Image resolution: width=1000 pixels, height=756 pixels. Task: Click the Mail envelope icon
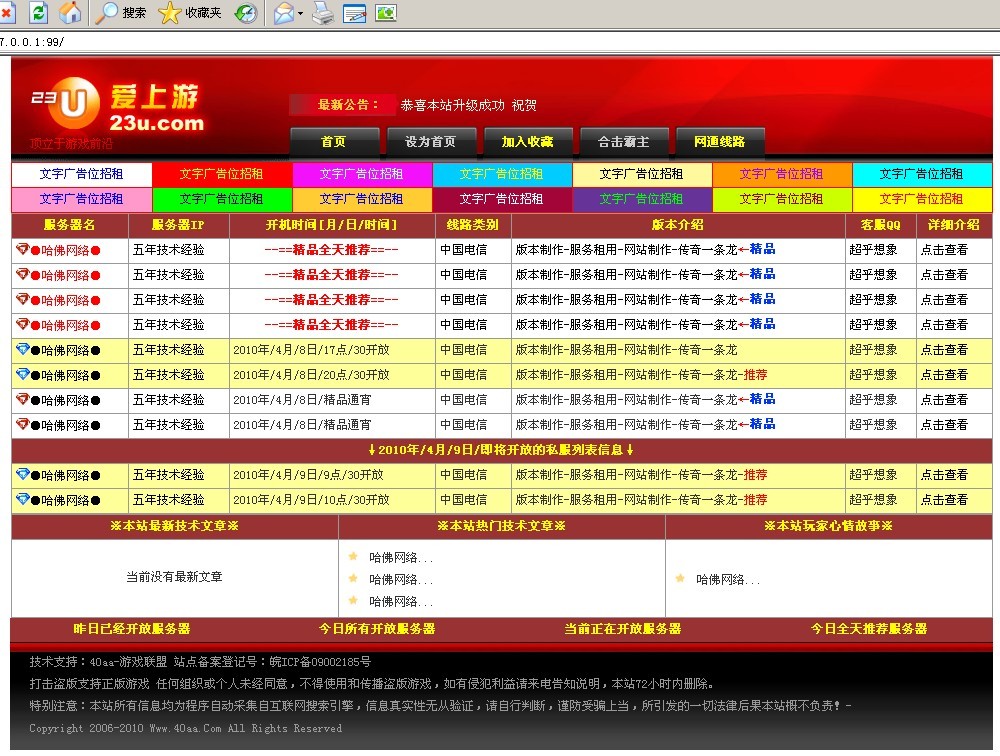(x=284, y=14)
